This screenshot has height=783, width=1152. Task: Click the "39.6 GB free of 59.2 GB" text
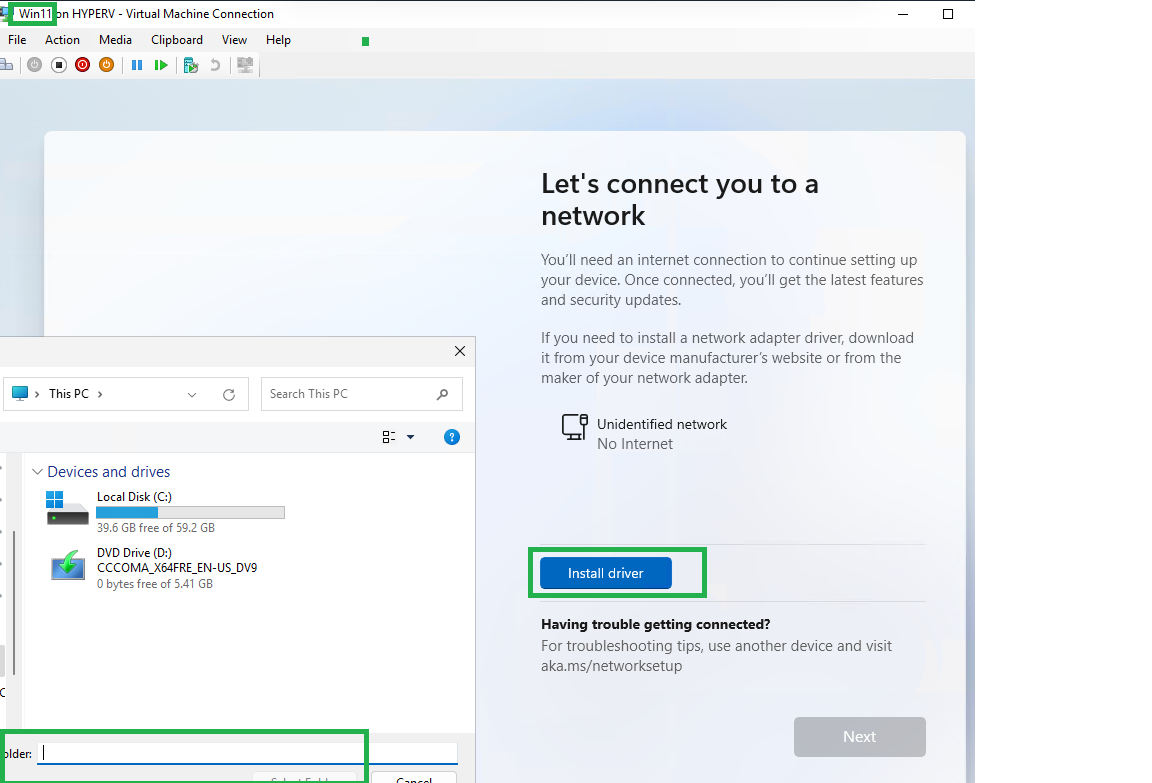pyautogui.click(x=156, y=528)
